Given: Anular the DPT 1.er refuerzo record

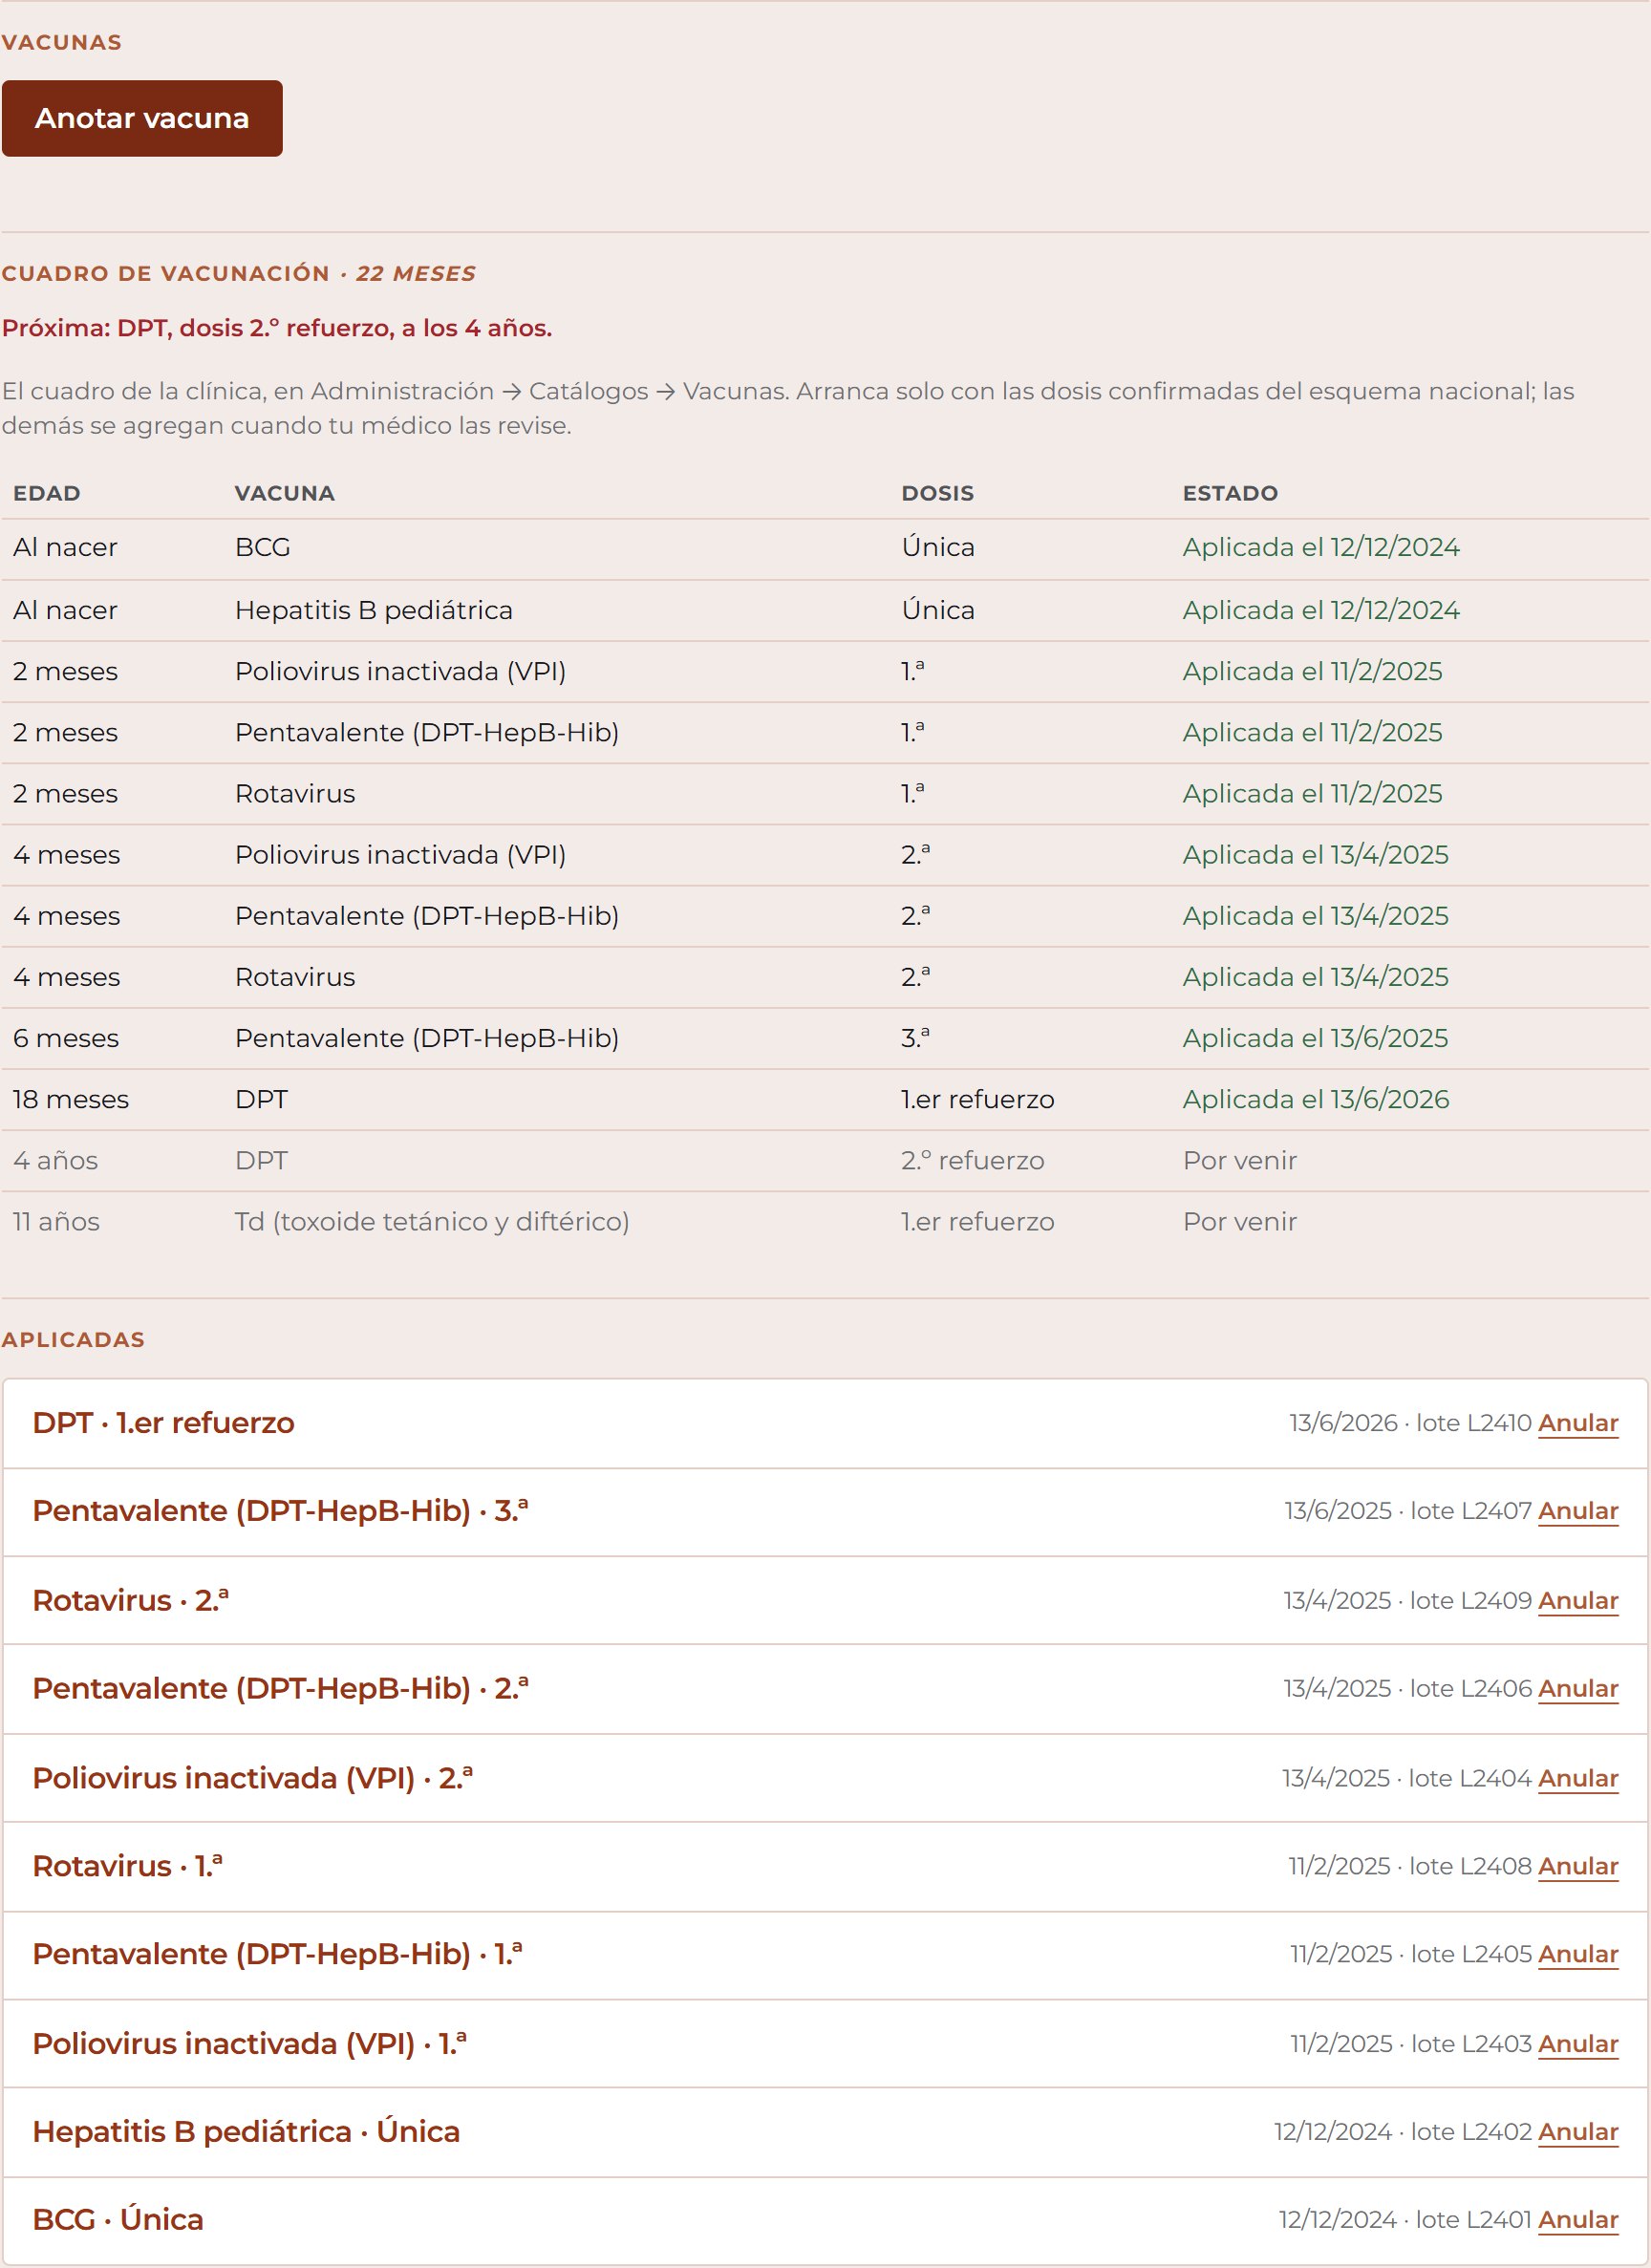Looking at the screenshot, I should point(1578,1423).
